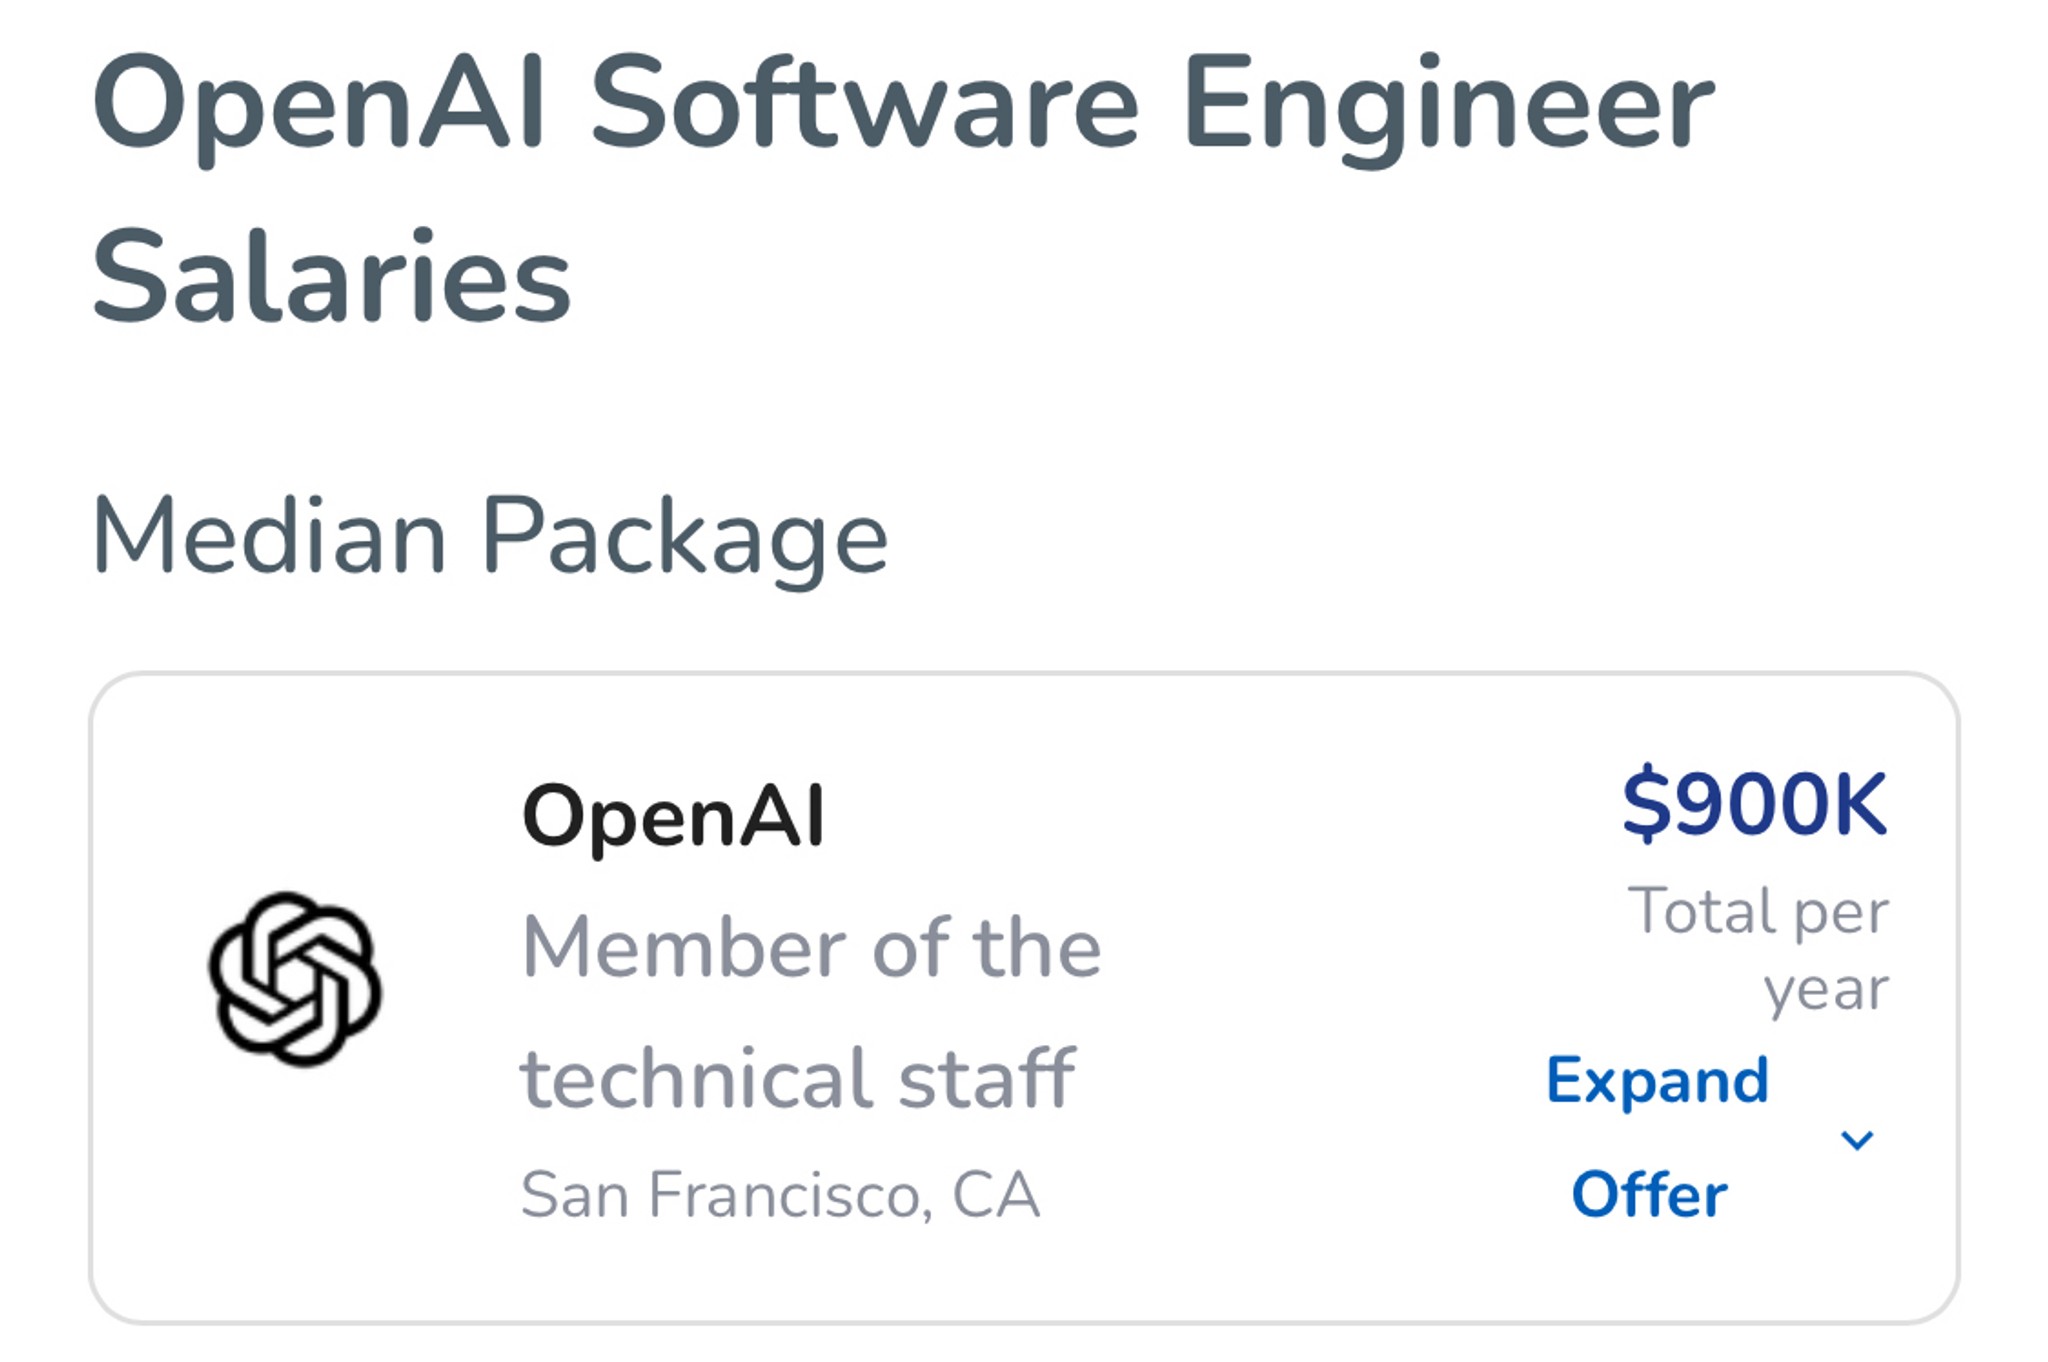
Task: Click 'Software' in the page heading
Action: pos(864,105)
